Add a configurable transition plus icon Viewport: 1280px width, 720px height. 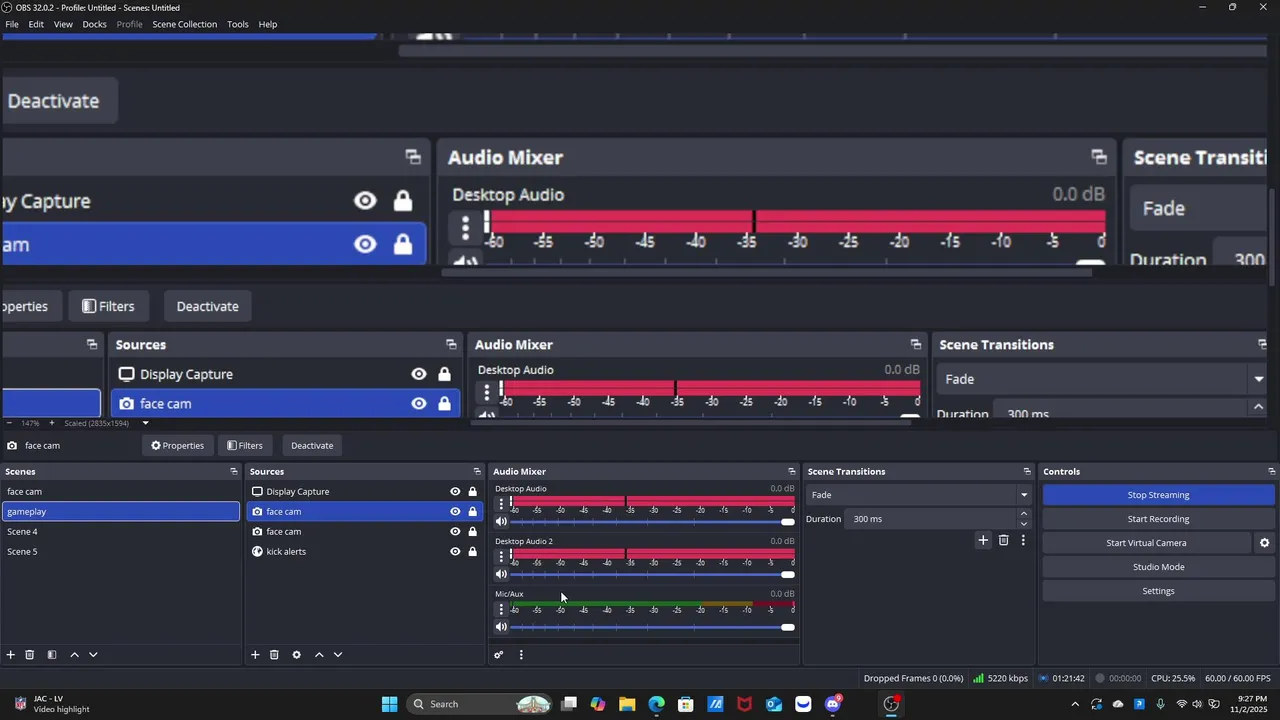(x=983, y=540)
